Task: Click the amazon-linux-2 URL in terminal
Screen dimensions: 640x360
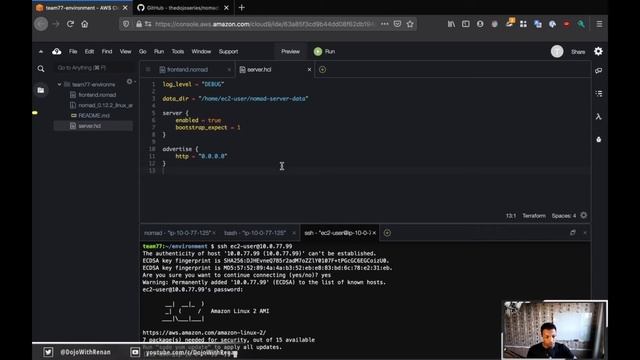Action: coord(204,333)
